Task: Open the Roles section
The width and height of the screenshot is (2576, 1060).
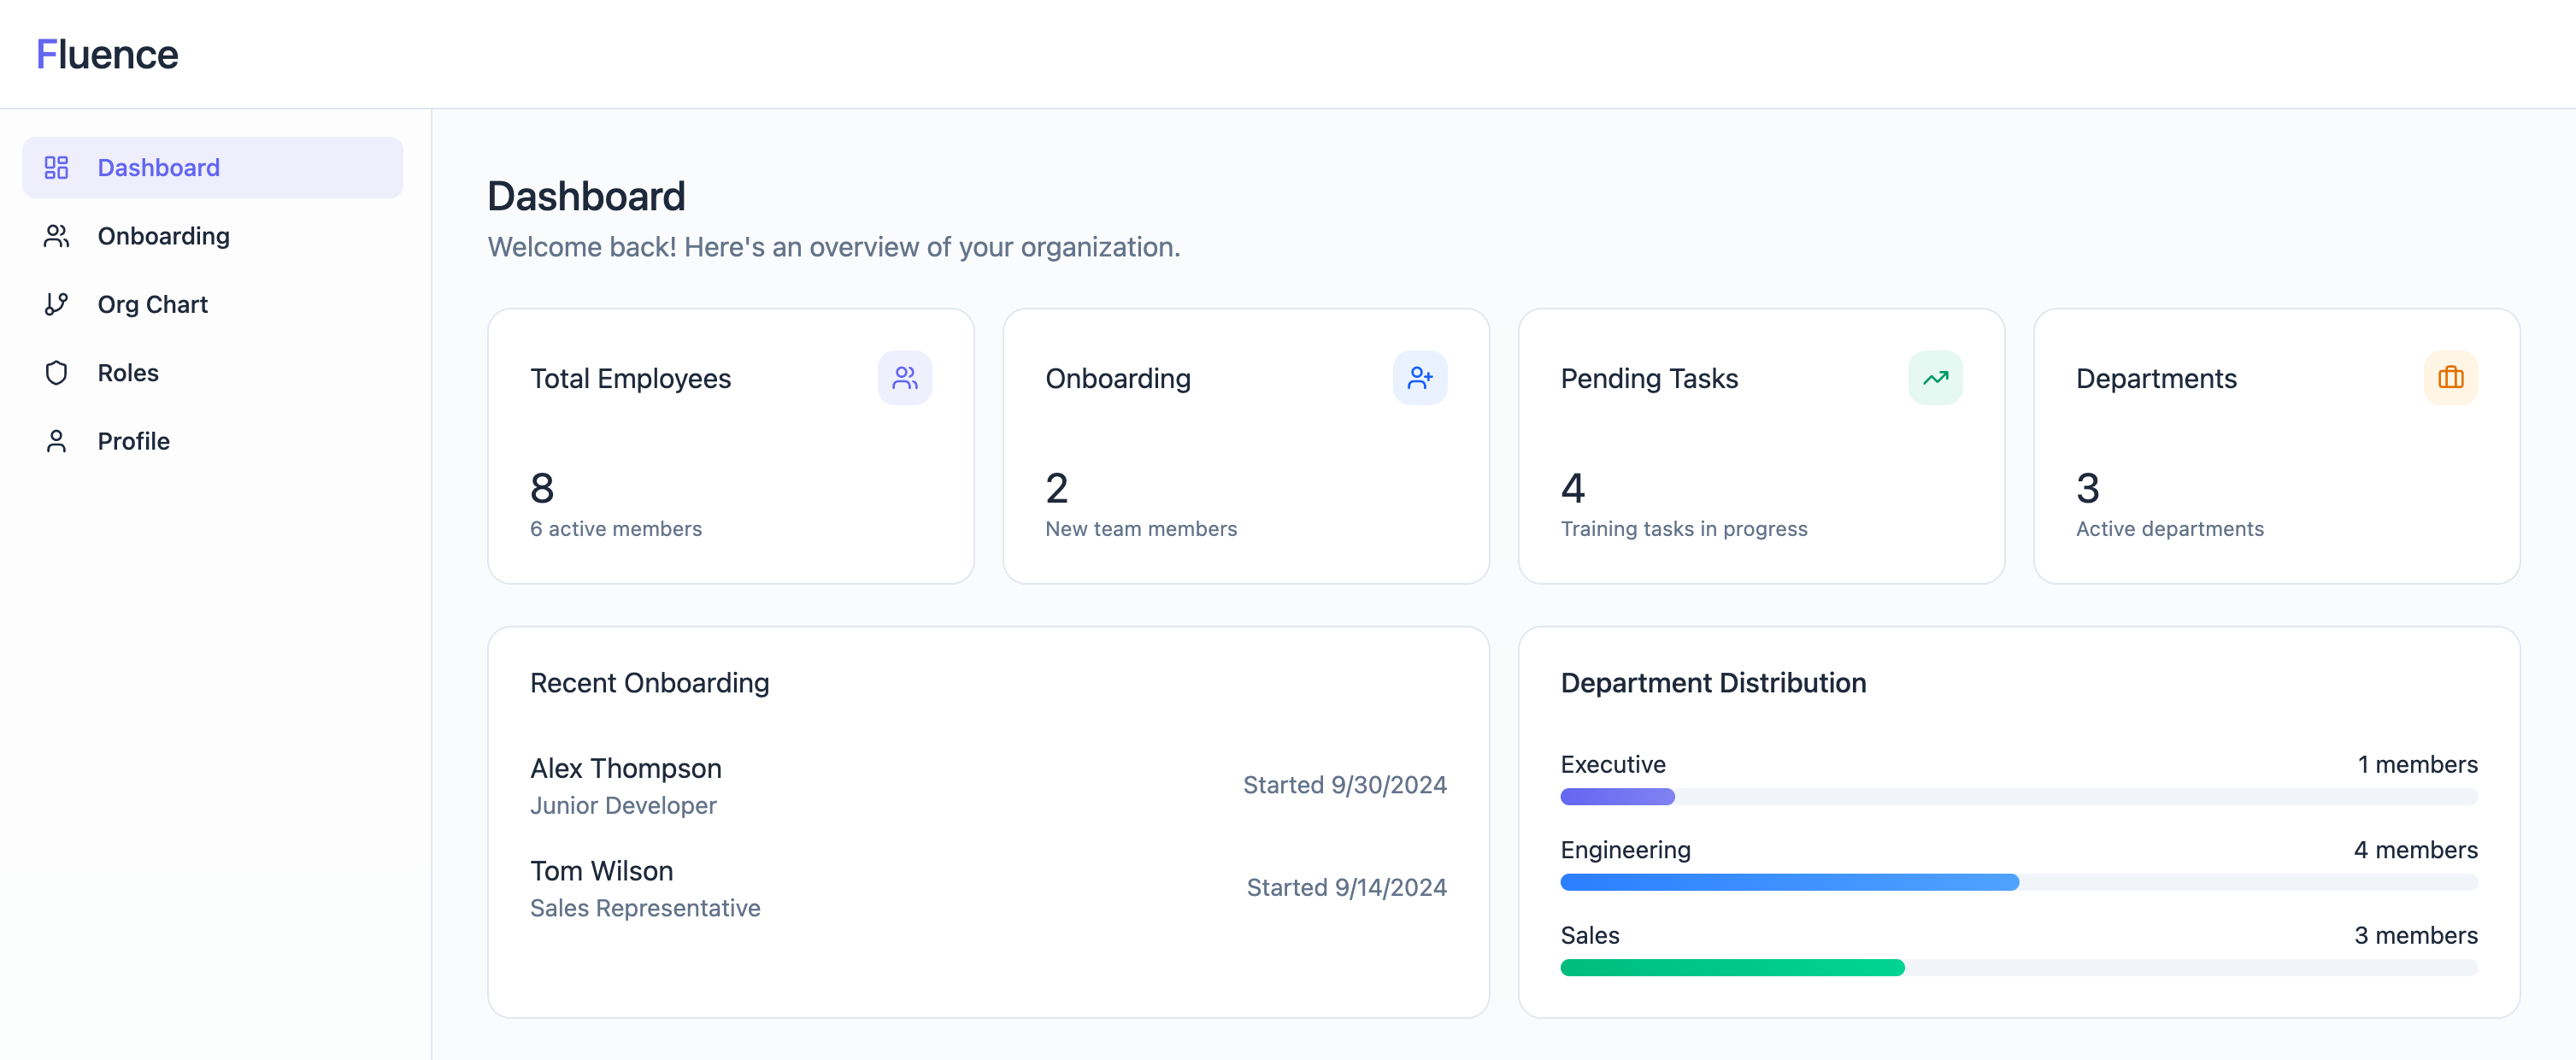Action: pyautogui.click(x=128, y=373)
